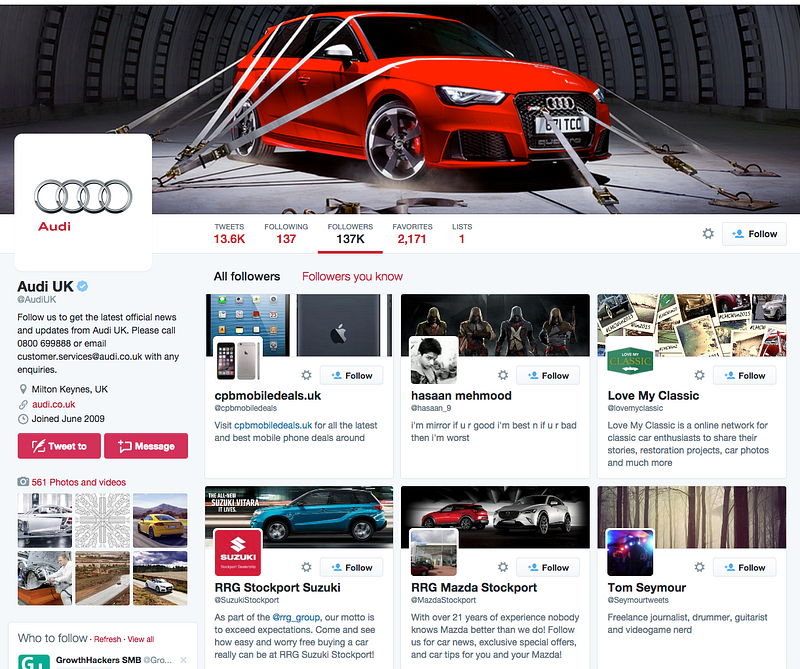This screenshot has width=800, height=669.
Task: Click the red Suzuki logo avatar
Action: (238, 552)
